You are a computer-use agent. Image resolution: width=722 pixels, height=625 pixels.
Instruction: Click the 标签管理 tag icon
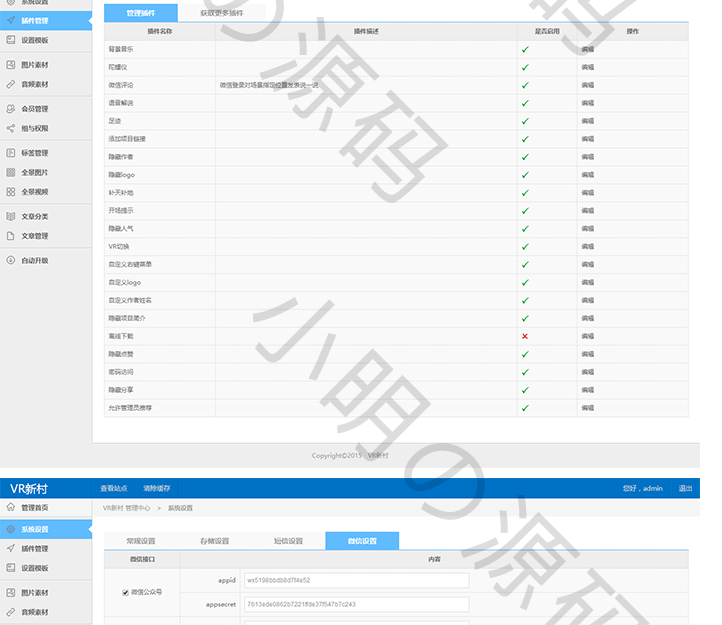11,152
